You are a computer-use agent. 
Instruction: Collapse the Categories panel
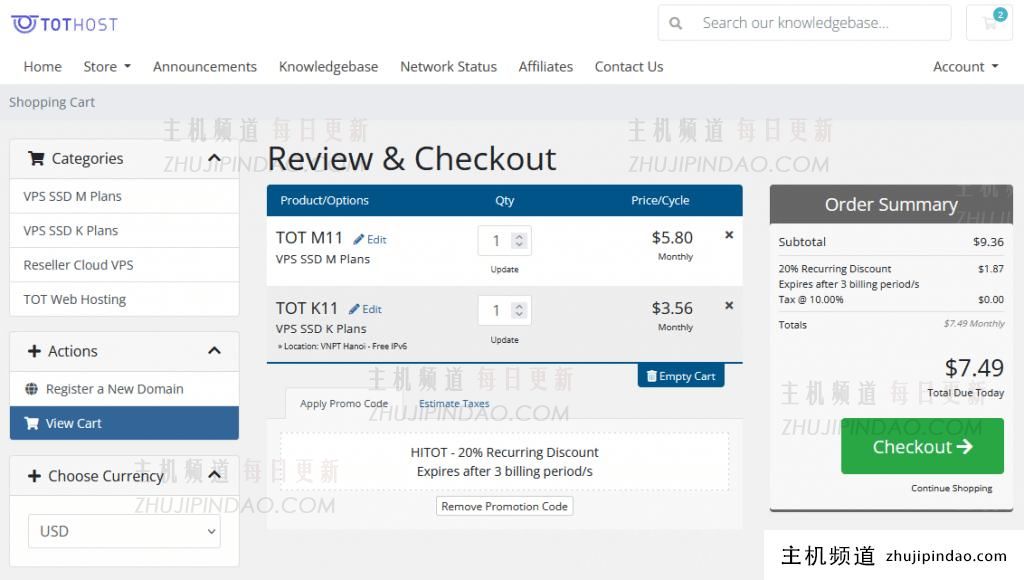(x=214, y=159)
